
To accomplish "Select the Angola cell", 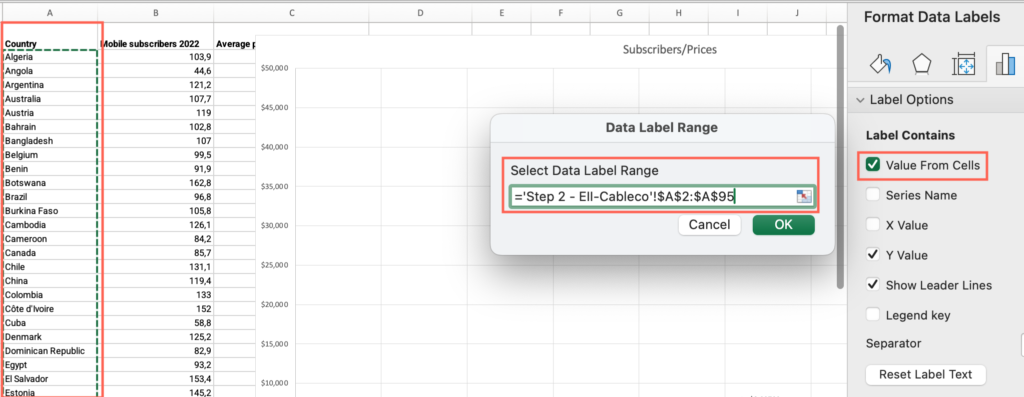I will (x=50, y=71).
